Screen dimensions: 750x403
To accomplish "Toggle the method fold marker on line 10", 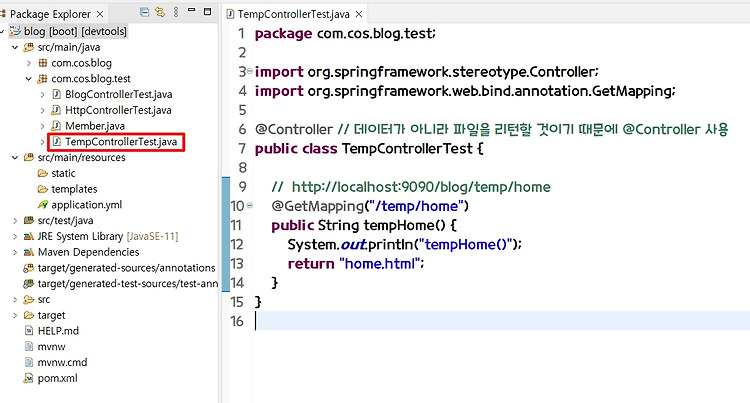I will tap(249, 206).
